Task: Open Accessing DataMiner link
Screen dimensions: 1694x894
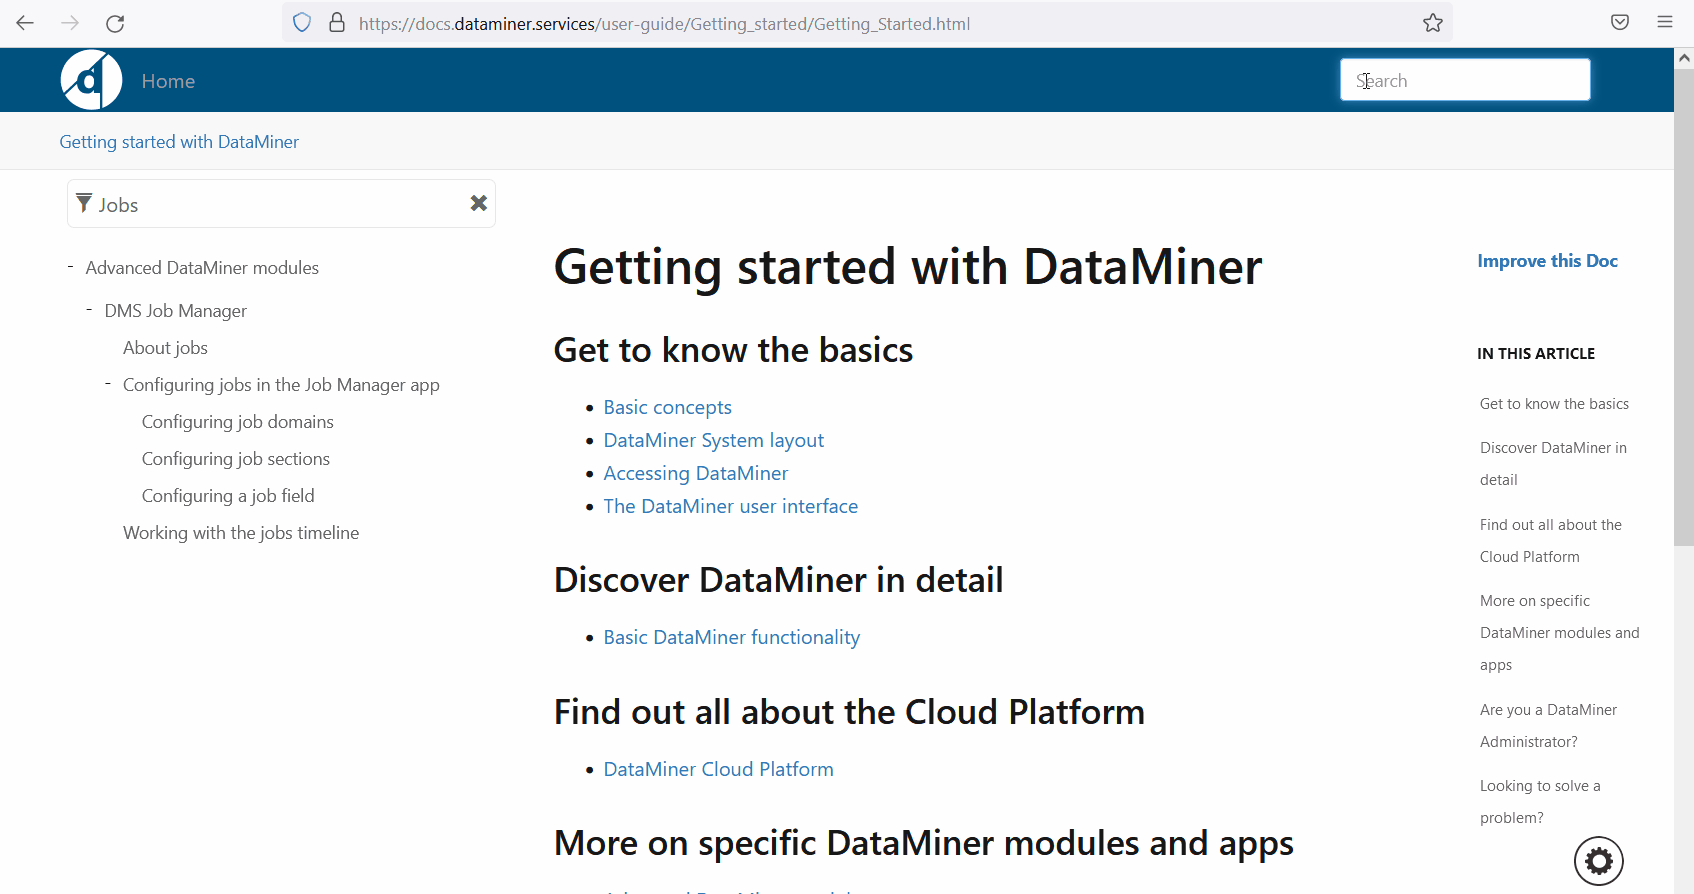Action: (x=696, y=474)
